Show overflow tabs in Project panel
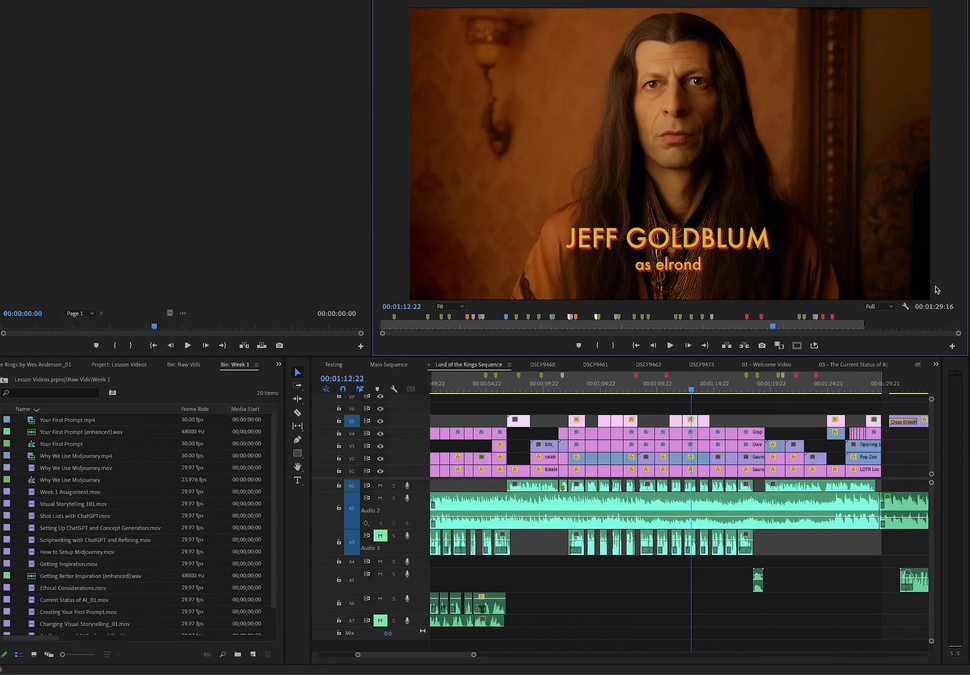970x675 pixels. pos(278,364)
